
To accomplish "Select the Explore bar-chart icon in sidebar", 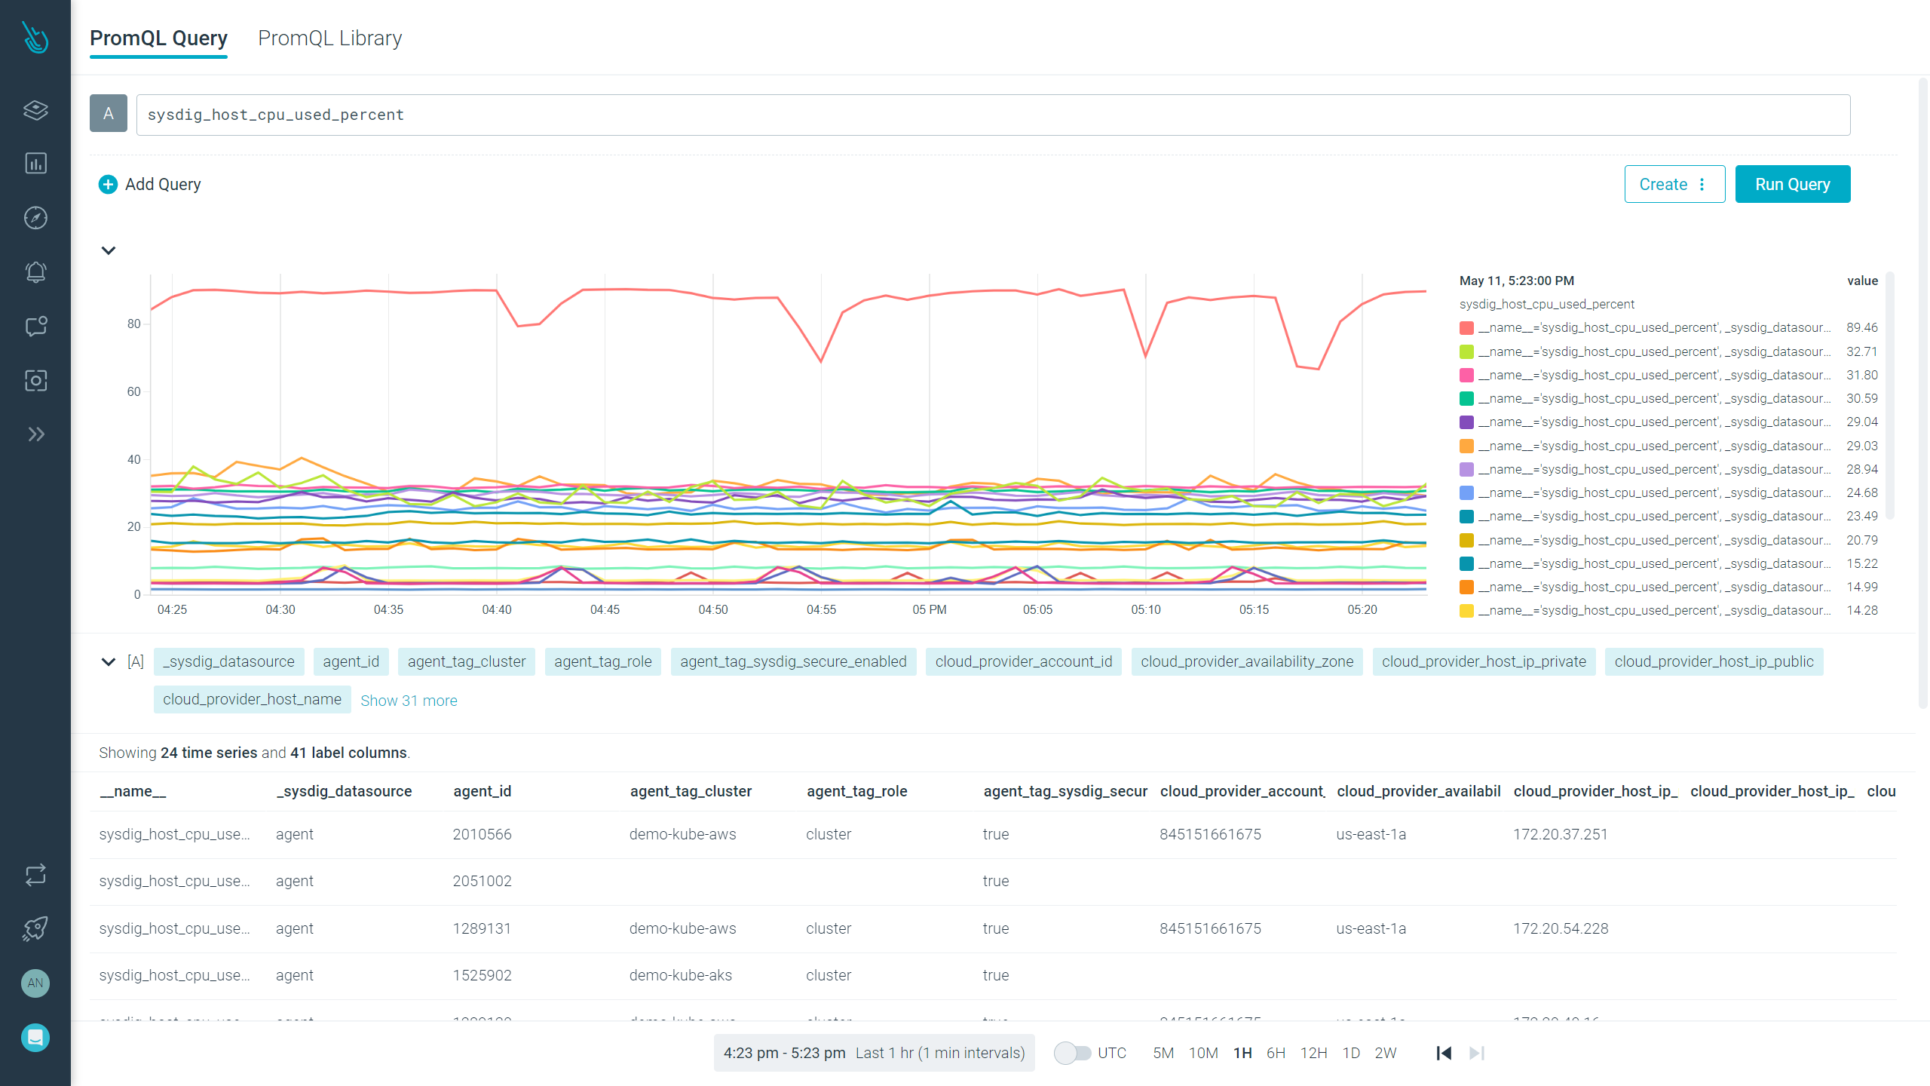I will [x=36, y=163].
